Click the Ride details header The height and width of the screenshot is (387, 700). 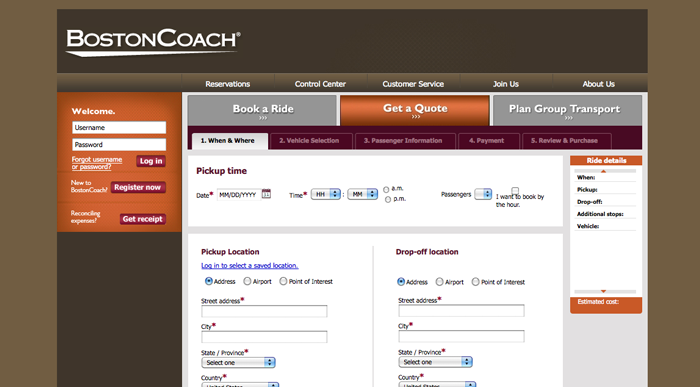click(x=606, y=161)
